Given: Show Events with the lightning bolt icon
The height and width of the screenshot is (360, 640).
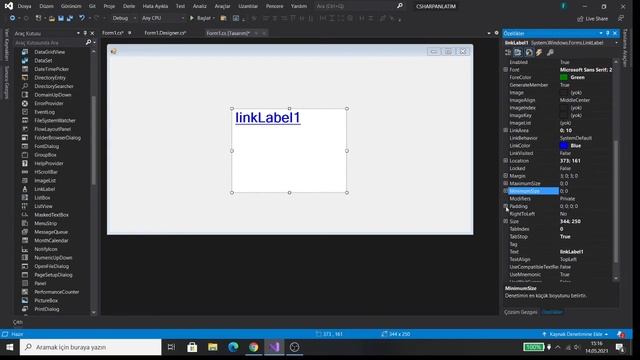Looking at the screenshot, I should coord(539,52).
